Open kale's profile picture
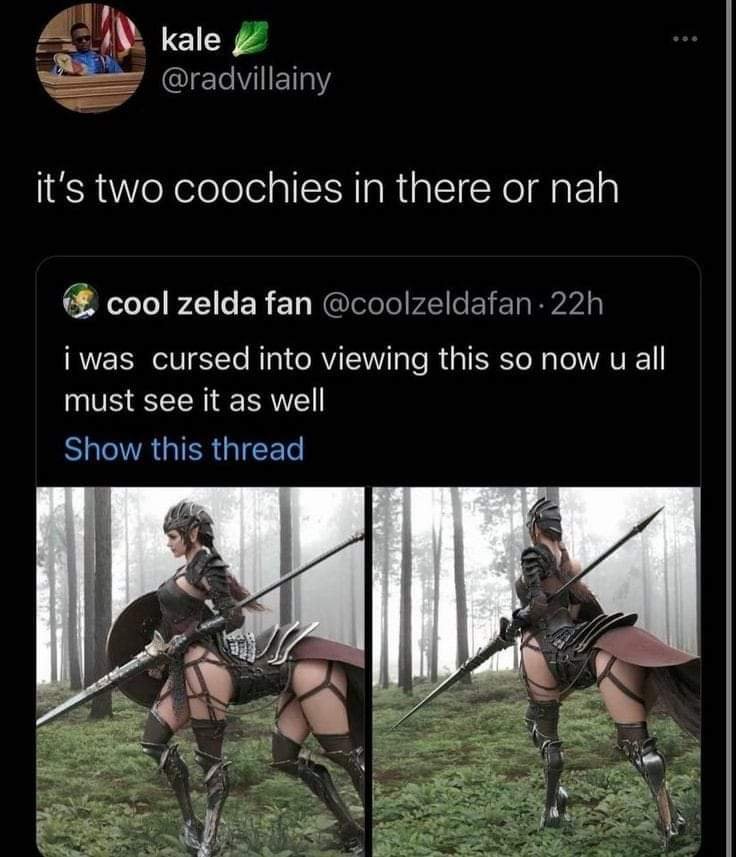736x857 pixels. pyautogui.click(x=91, y=57)
